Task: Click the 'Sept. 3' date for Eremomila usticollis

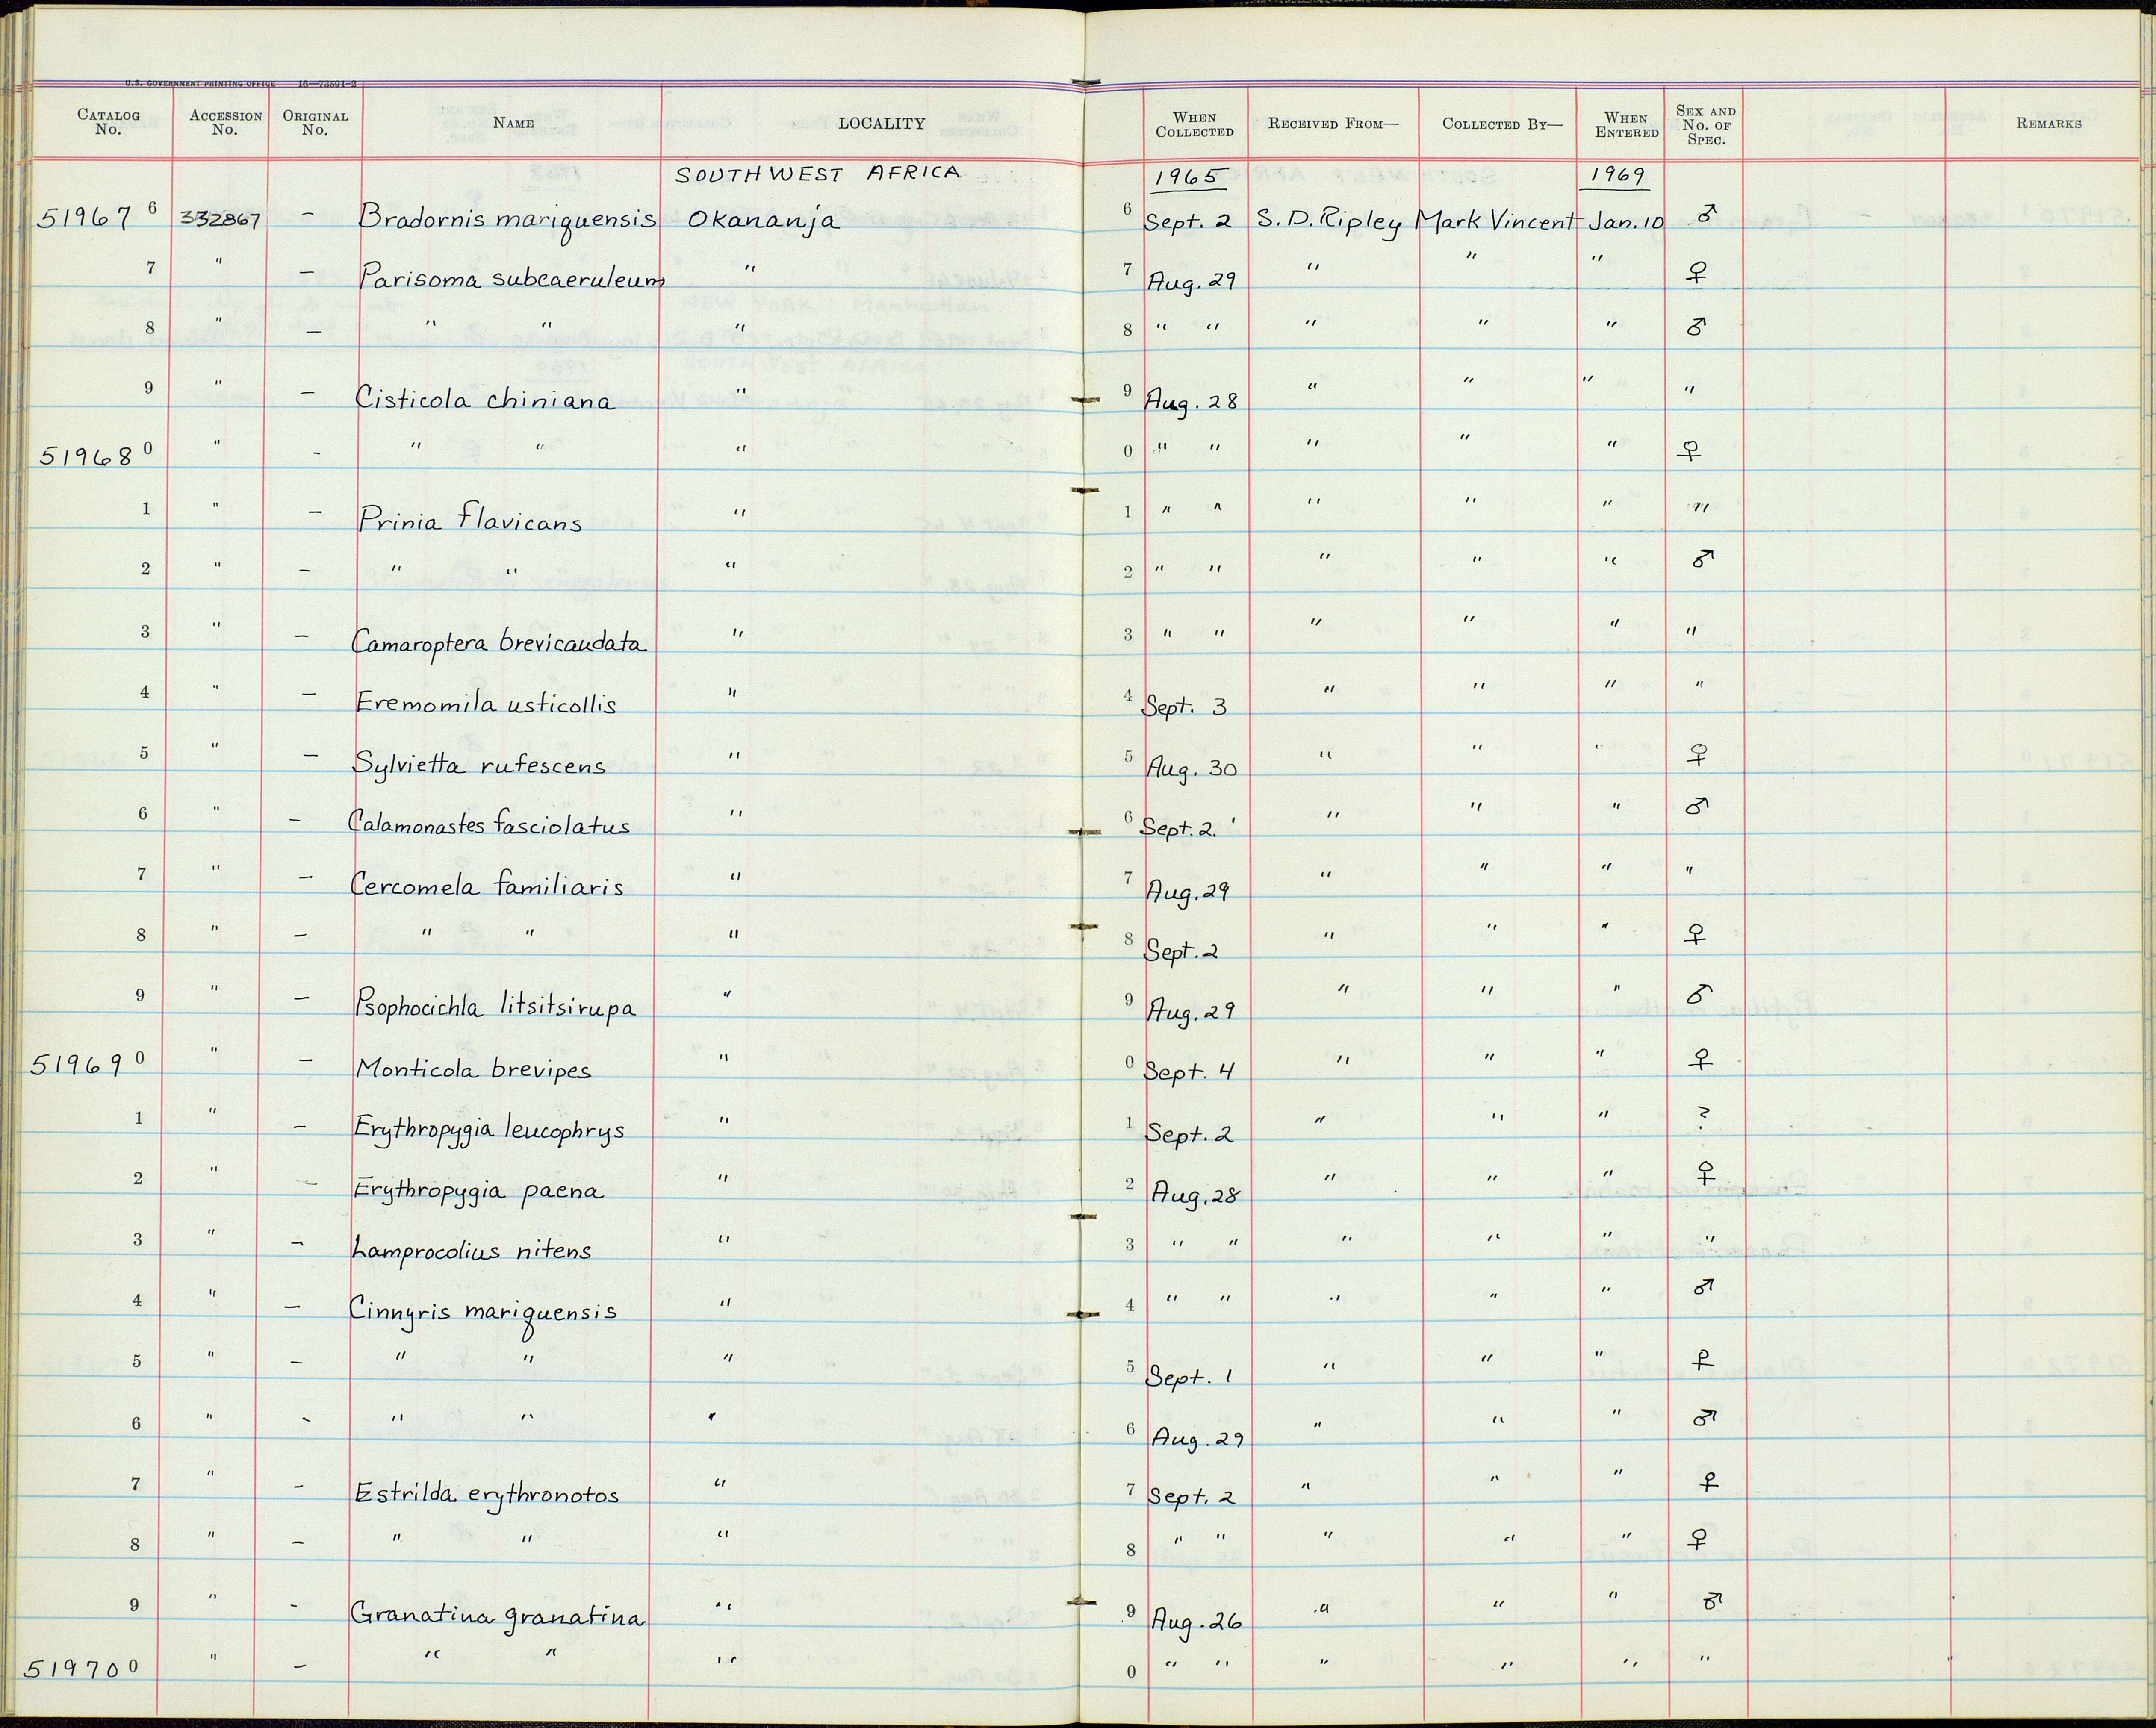Action: (x=1184, y=706)
